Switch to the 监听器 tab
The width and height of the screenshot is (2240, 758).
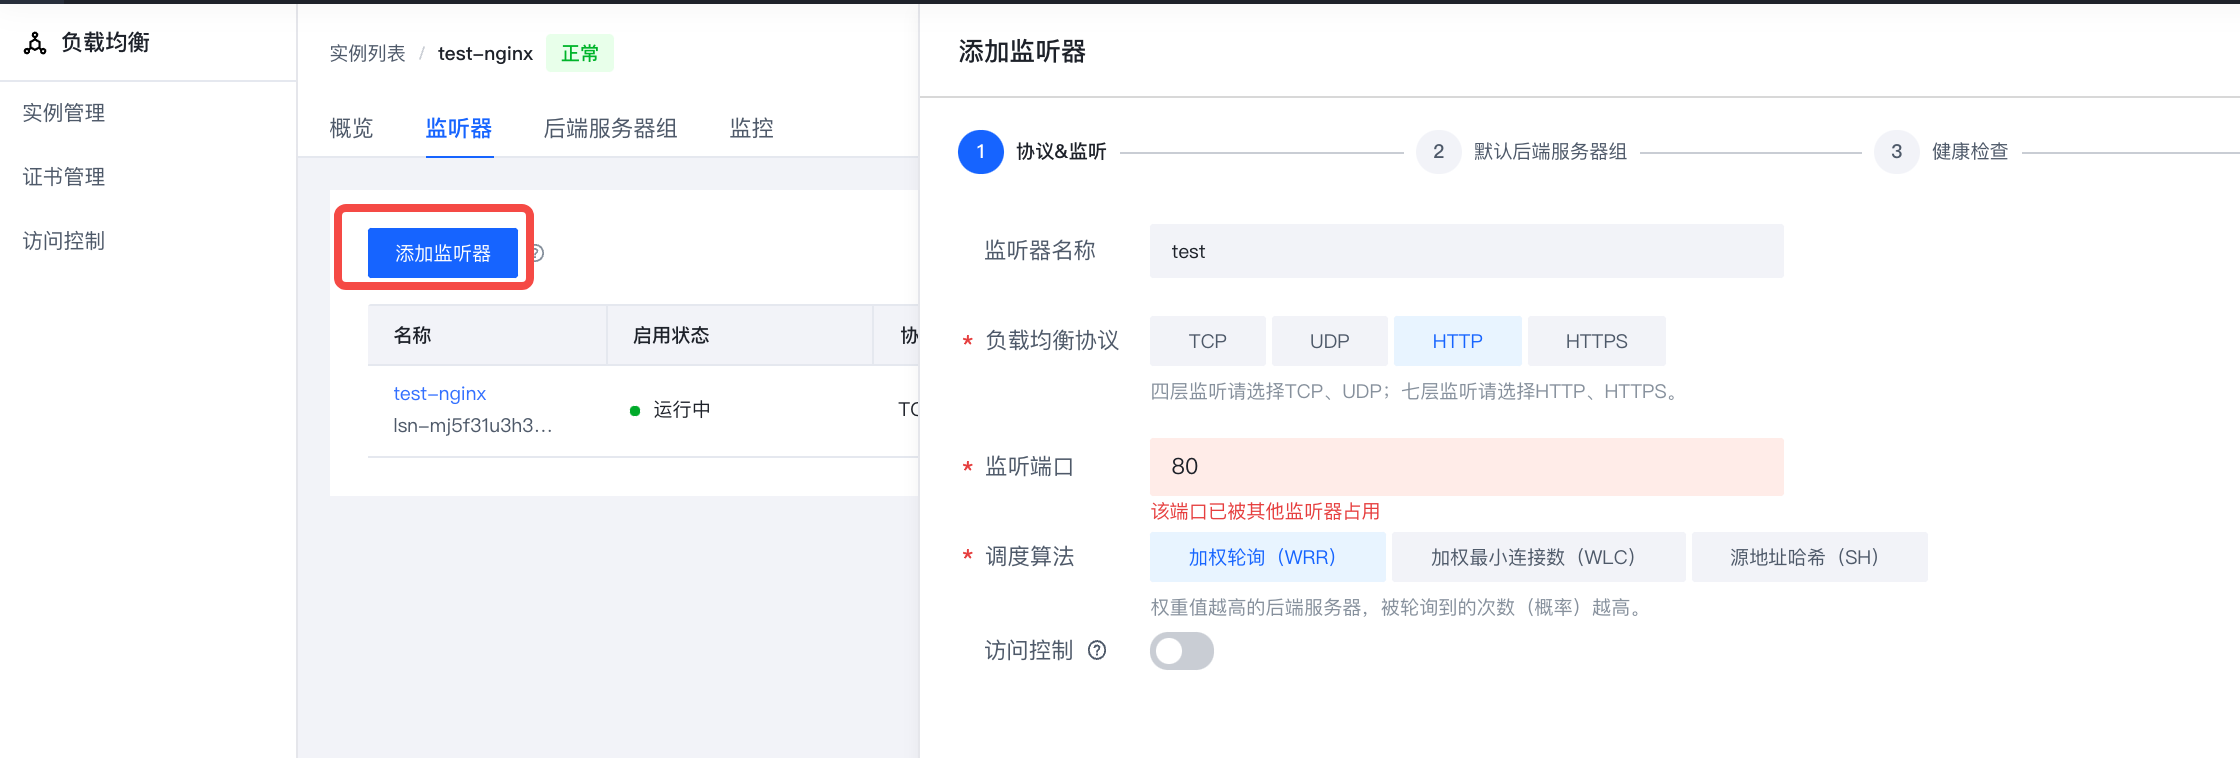(x=459, y=128)
